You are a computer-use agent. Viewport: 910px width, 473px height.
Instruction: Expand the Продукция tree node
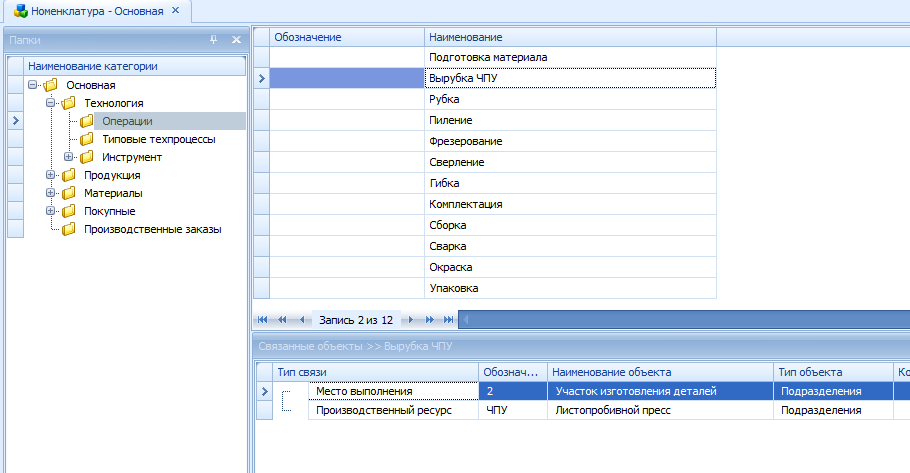(50, 175)
